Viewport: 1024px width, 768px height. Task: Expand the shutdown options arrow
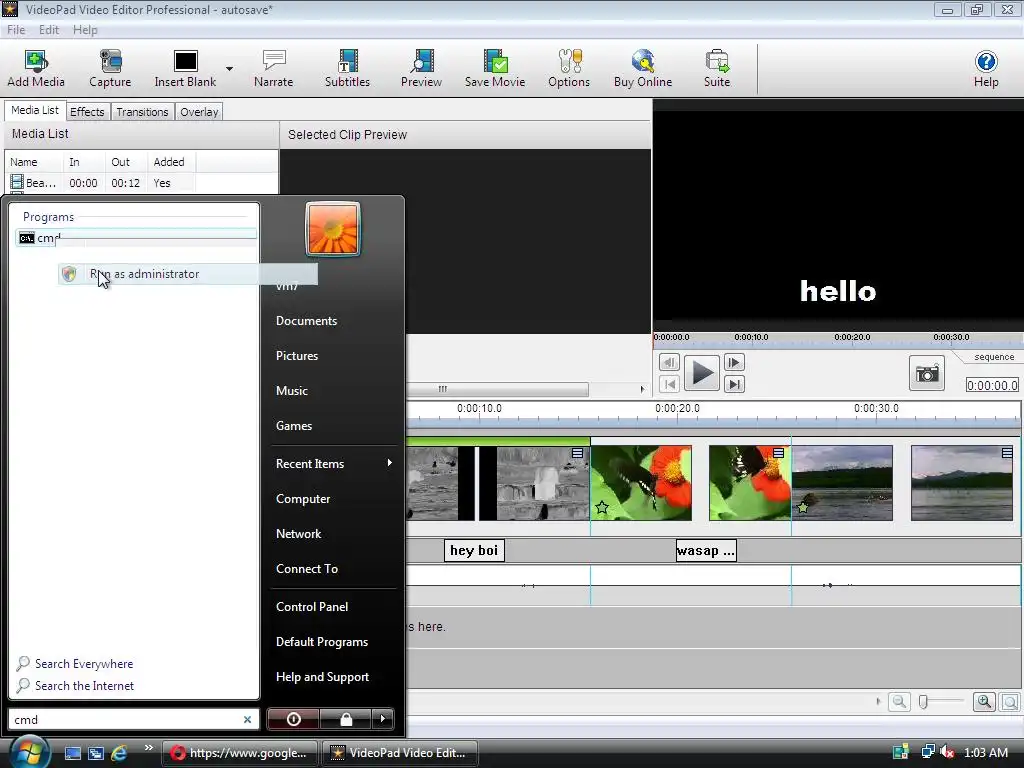click(x=383, y=719)
